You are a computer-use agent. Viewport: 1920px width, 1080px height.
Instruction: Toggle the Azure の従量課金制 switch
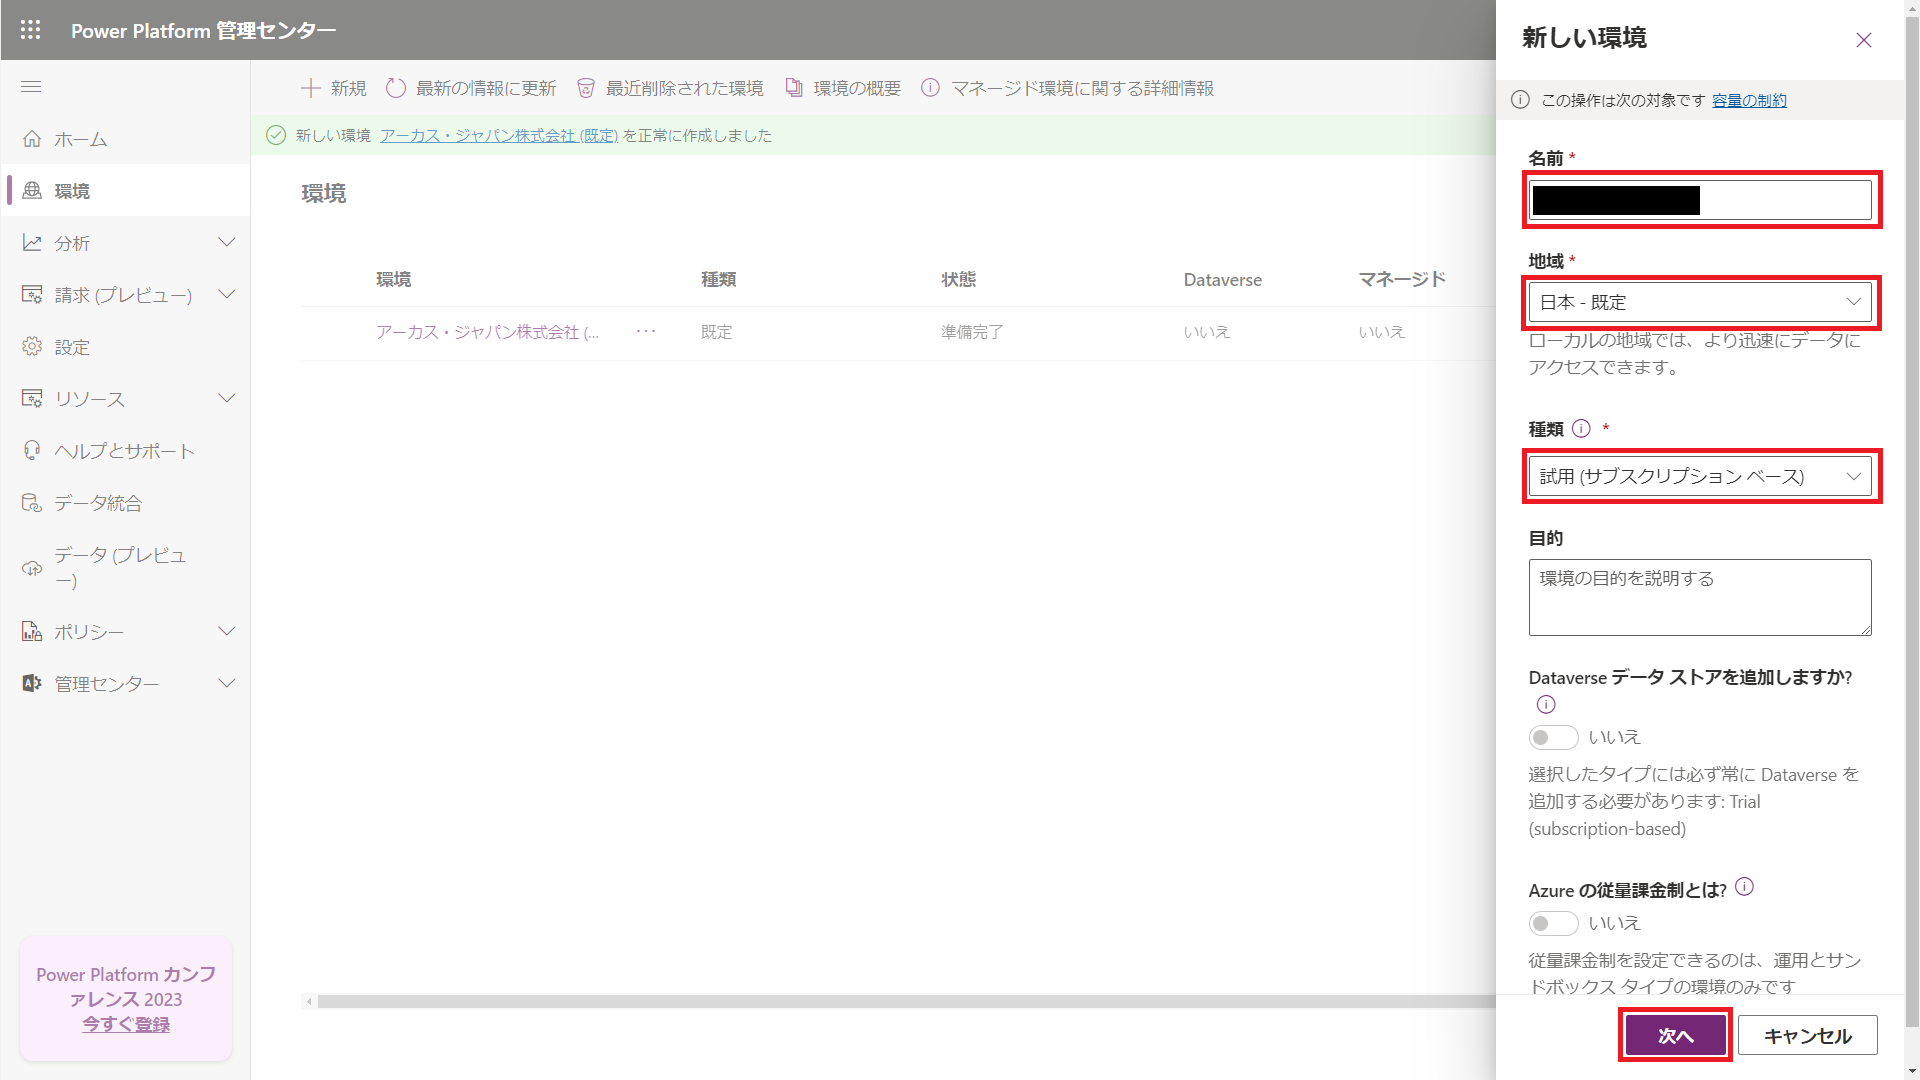click(x=1553, y=923)
